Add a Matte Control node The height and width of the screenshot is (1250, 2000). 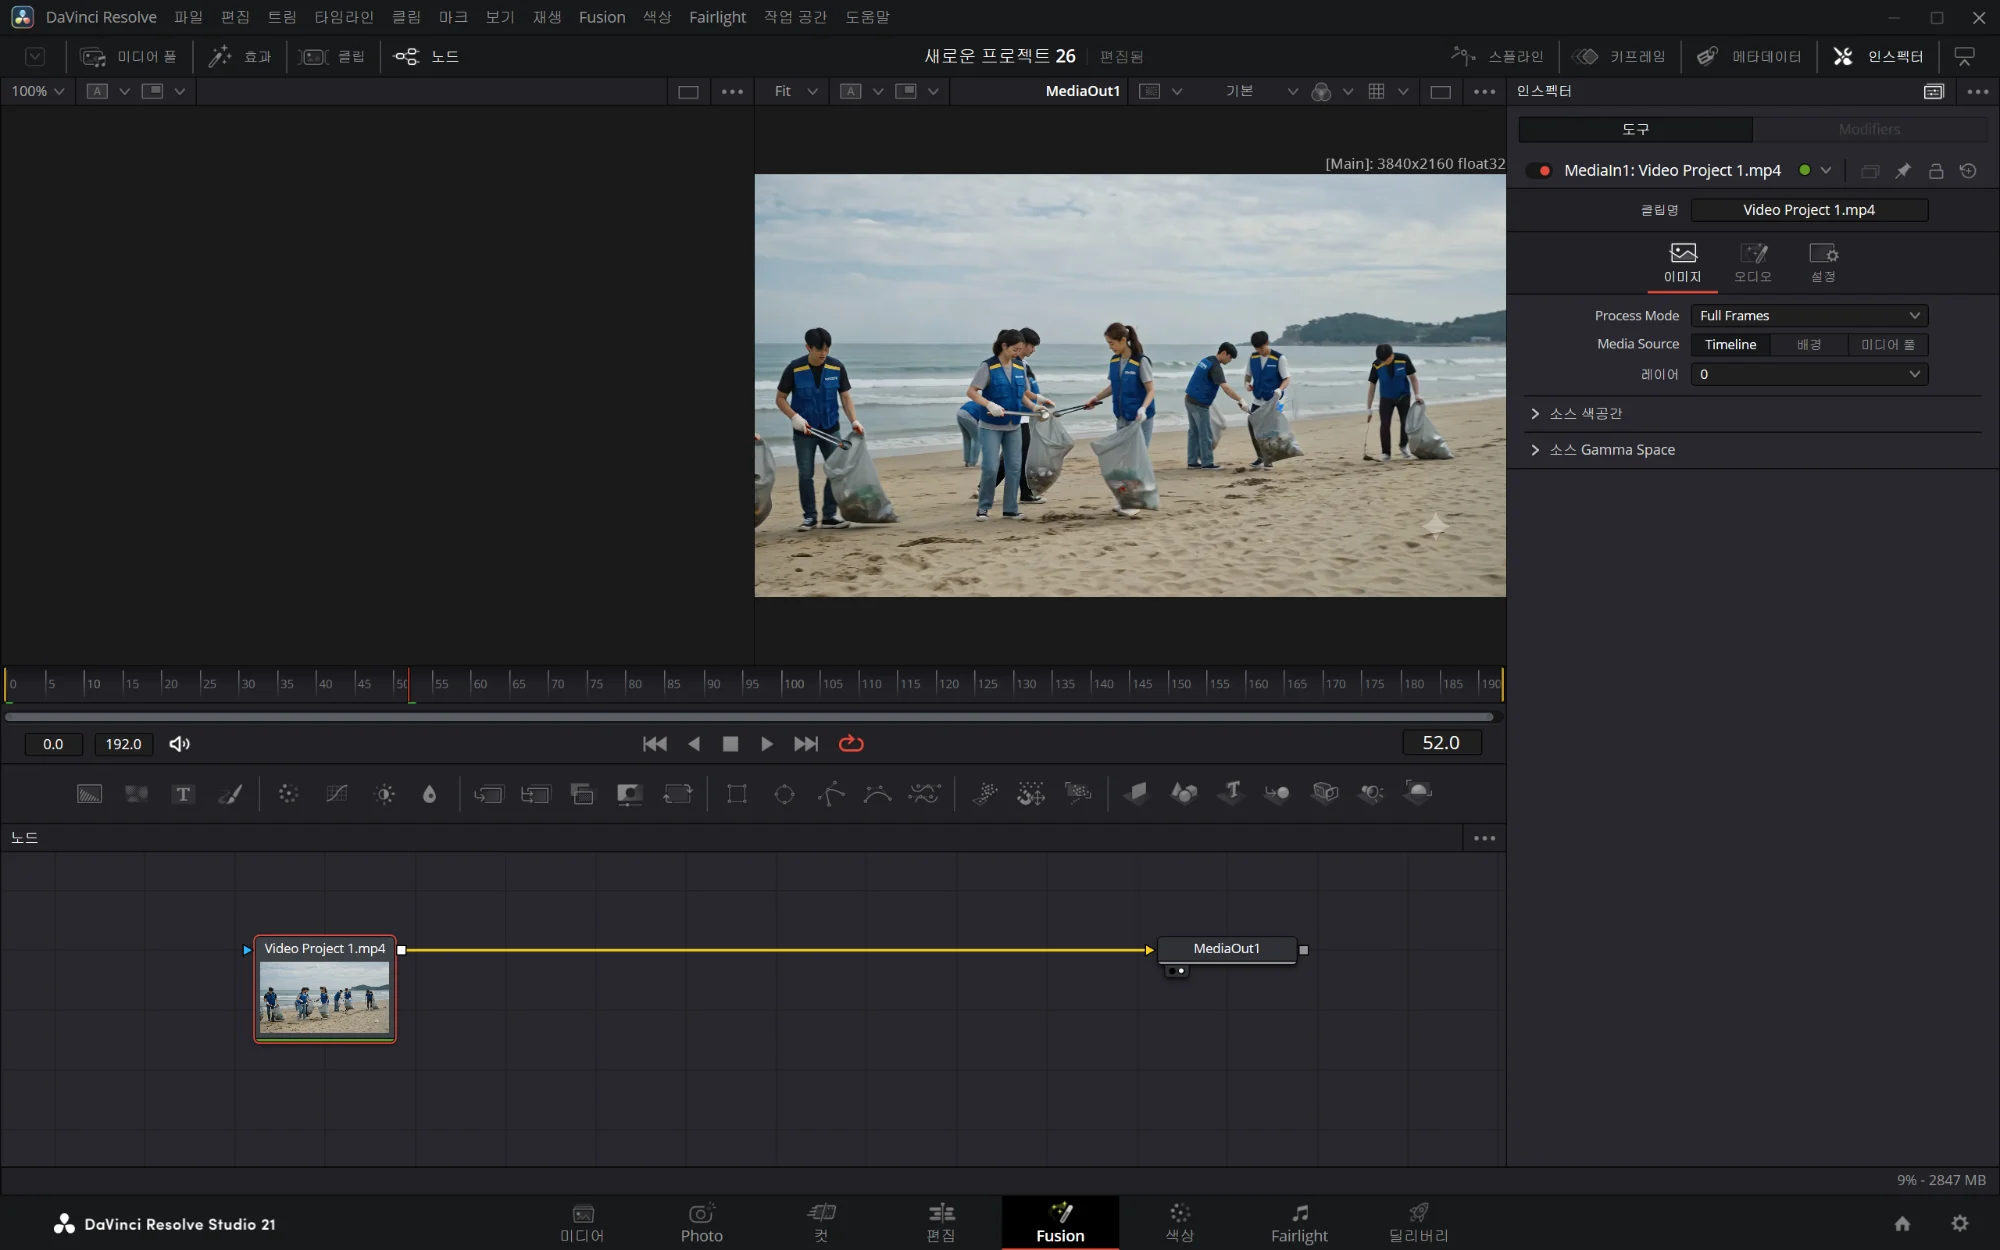pyautogui.click(x=630, y=794)
